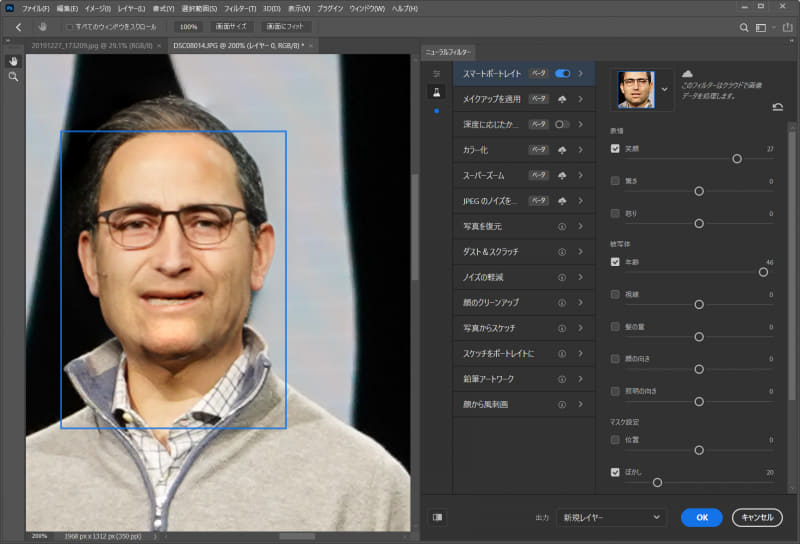Image resolution: width=800 pixels, height=544 pixels.
Task: Enable the 深度に応じたかすみ filter toggle
Action: point(562,124)
